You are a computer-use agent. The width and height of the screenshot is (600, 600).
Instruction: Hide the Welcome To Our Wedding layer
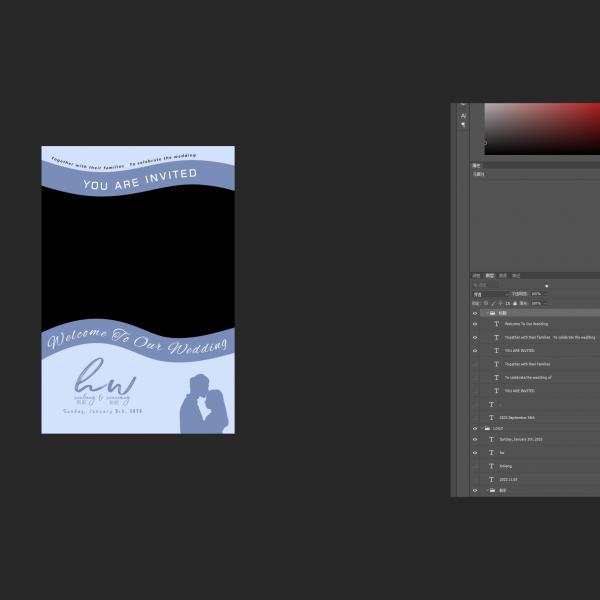475,324
